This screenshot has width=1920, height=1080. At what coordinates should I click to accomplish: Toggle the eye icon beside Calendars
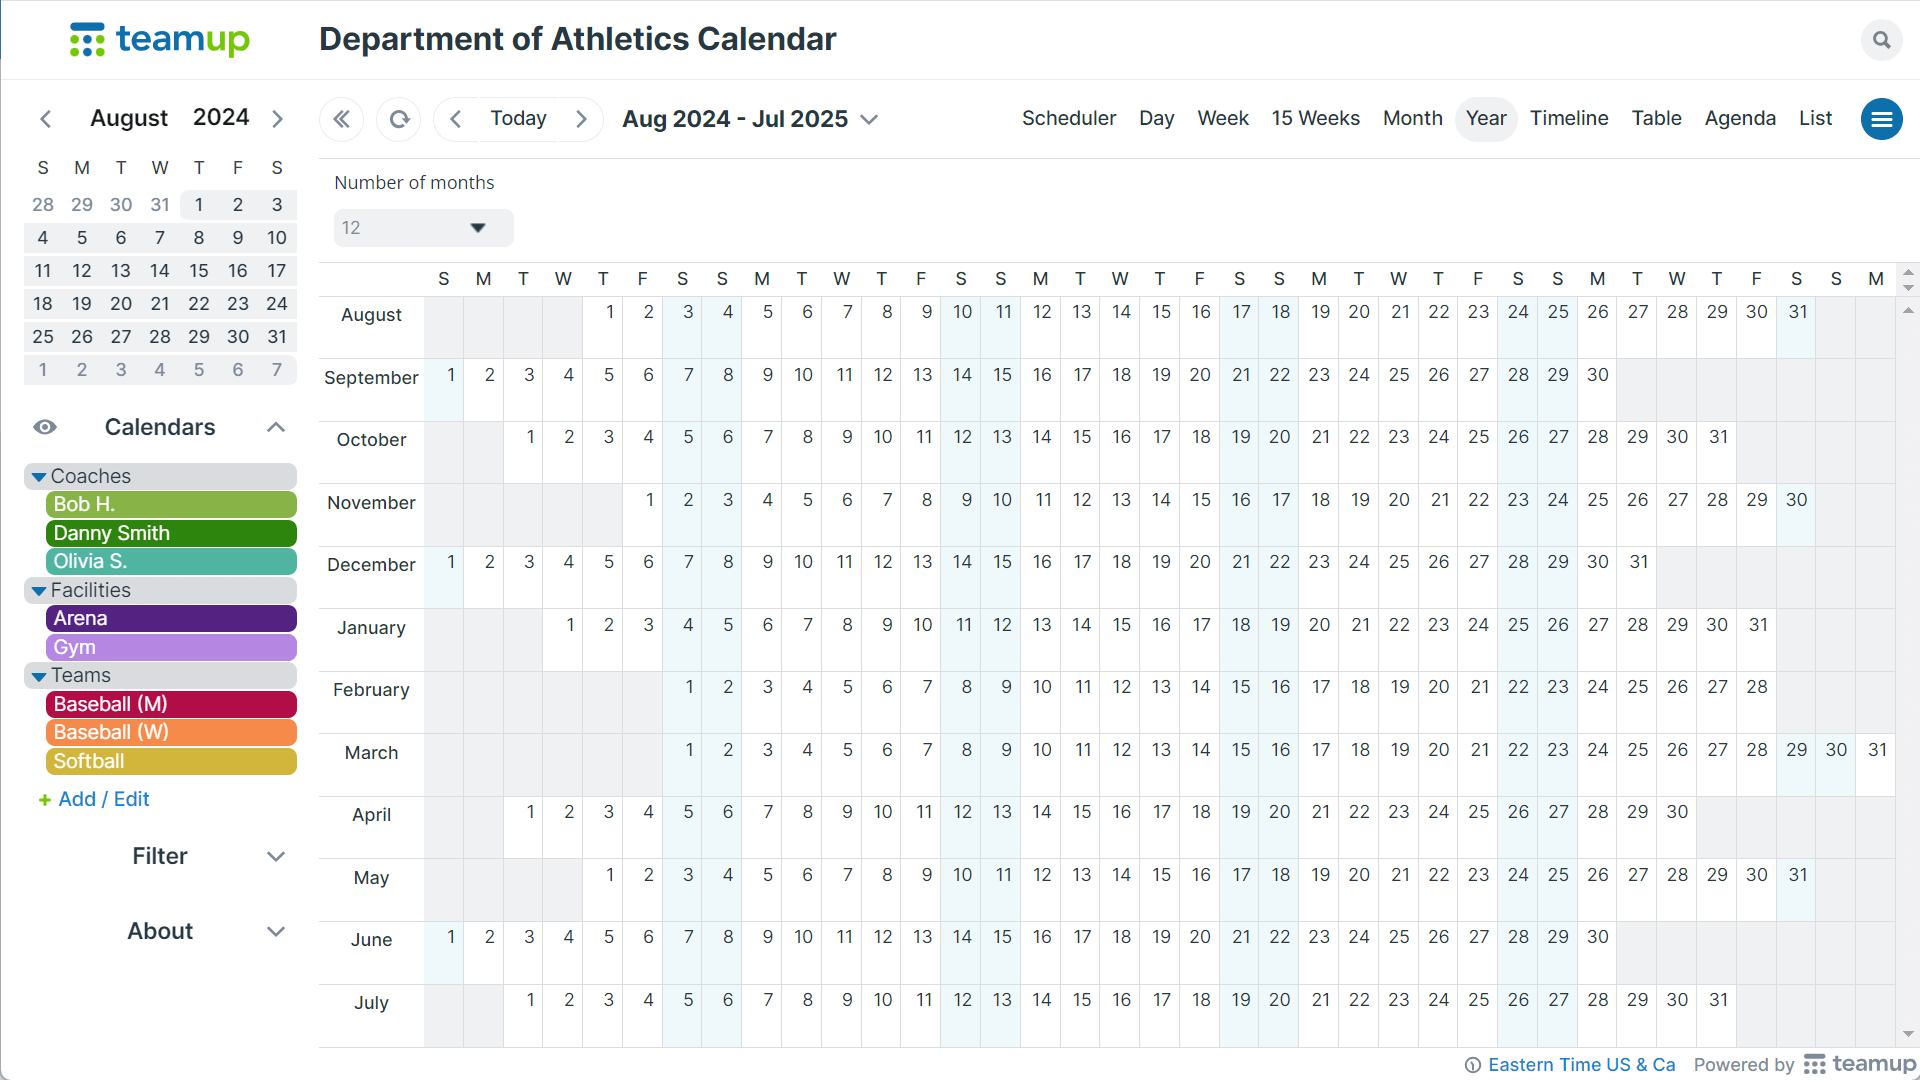coord(45,427)
